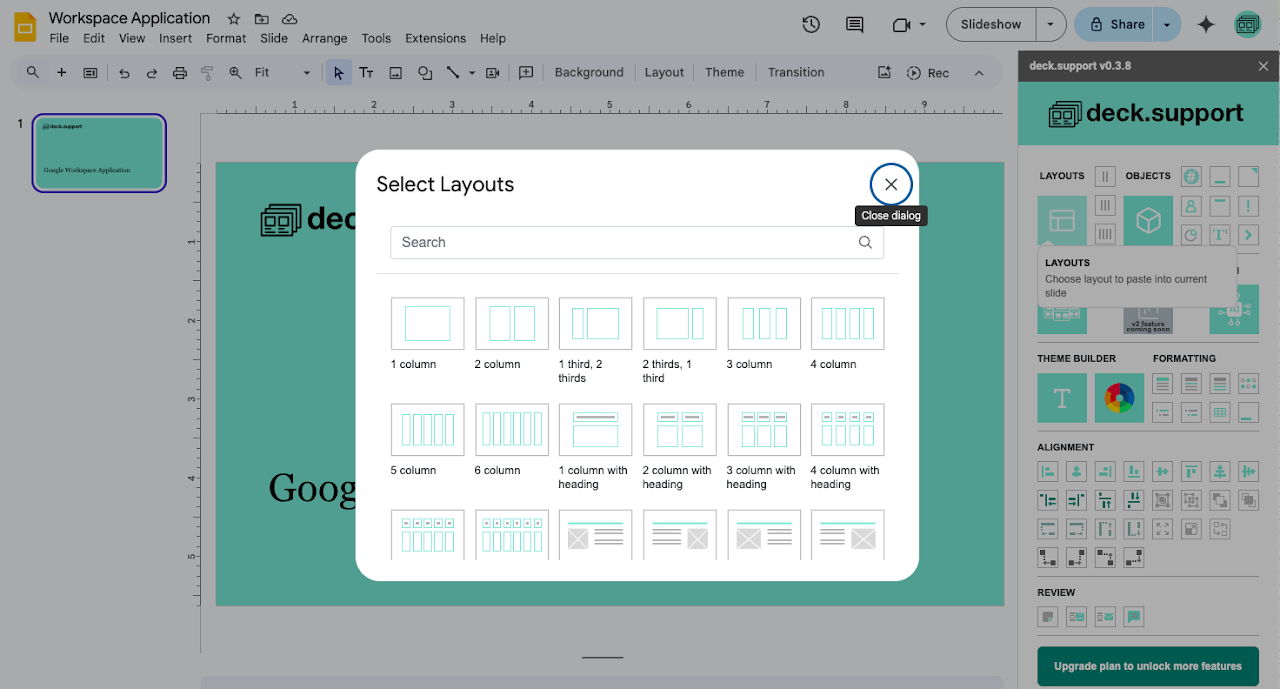Click the magnifier icon in layout search

click(865, 242)
